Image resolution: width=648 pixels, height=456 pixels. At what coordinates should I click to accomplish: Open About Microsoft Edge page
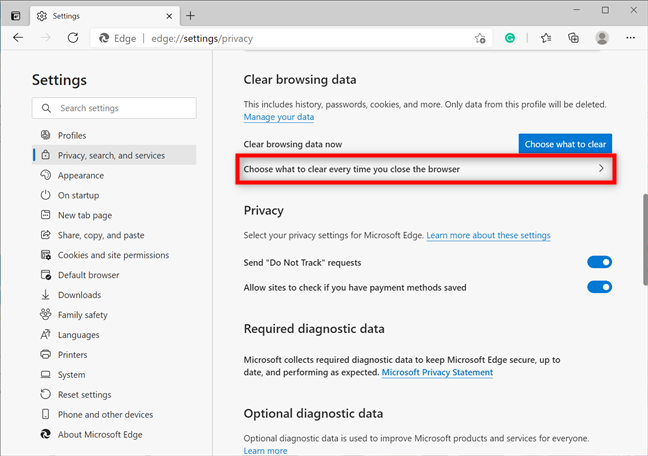point(114,435)
